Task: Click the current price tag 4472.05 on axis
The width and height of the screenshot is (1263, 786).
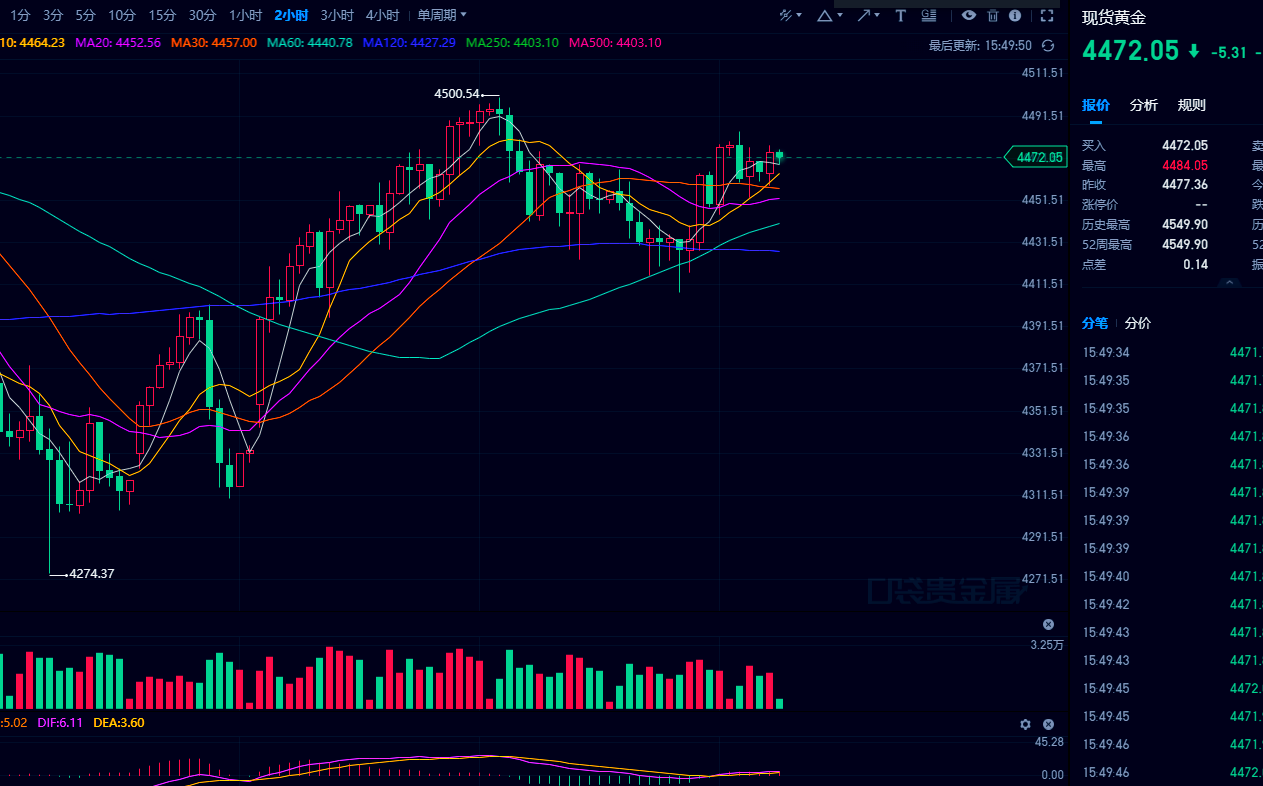Action: [x=1036, y=157]
